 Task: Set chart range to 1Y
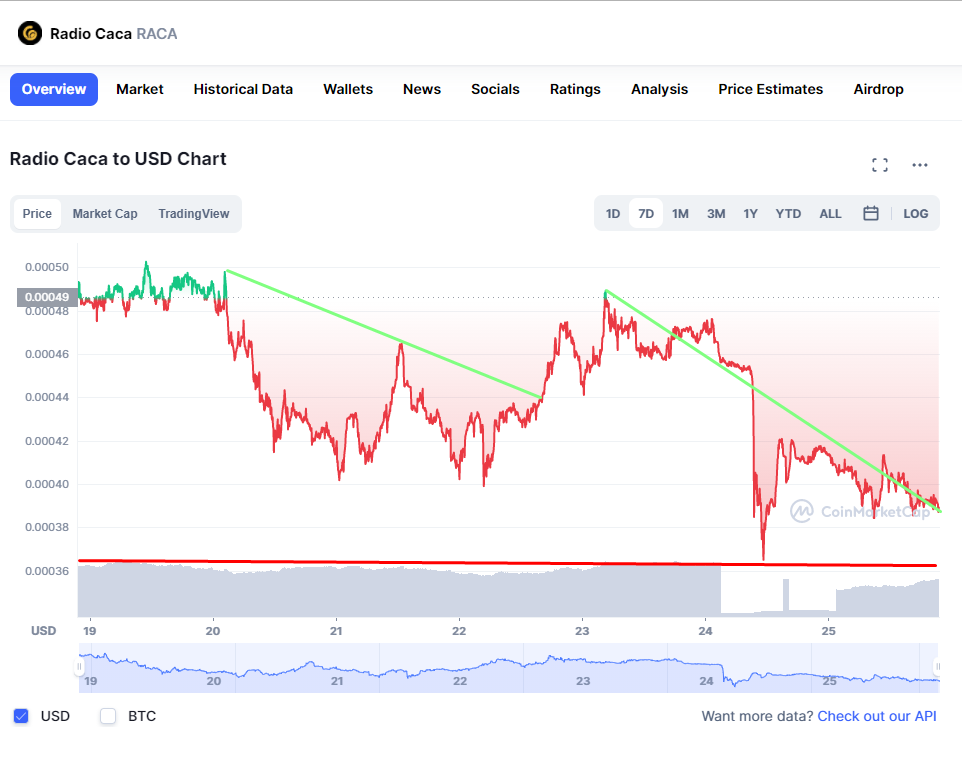tap(750, 213)
